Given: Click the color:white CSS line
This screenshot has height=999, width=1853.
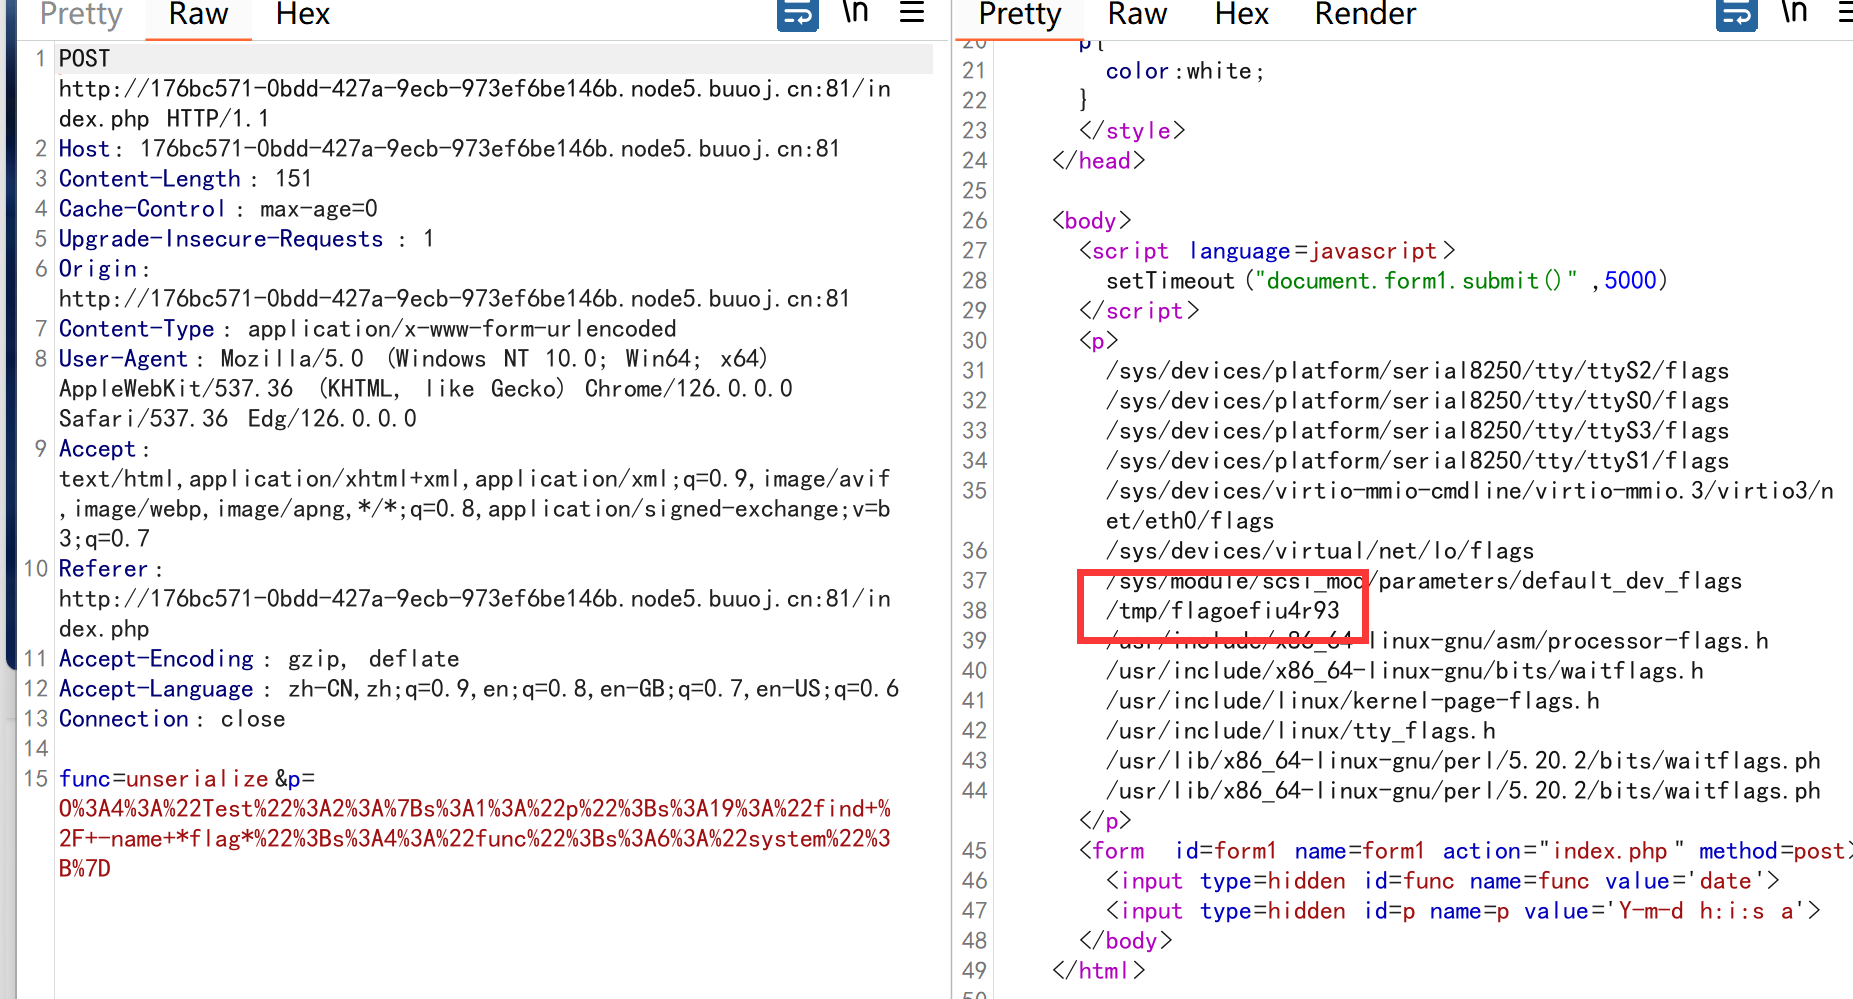Looking at the screenshot, I should [x=1185, y=71].
